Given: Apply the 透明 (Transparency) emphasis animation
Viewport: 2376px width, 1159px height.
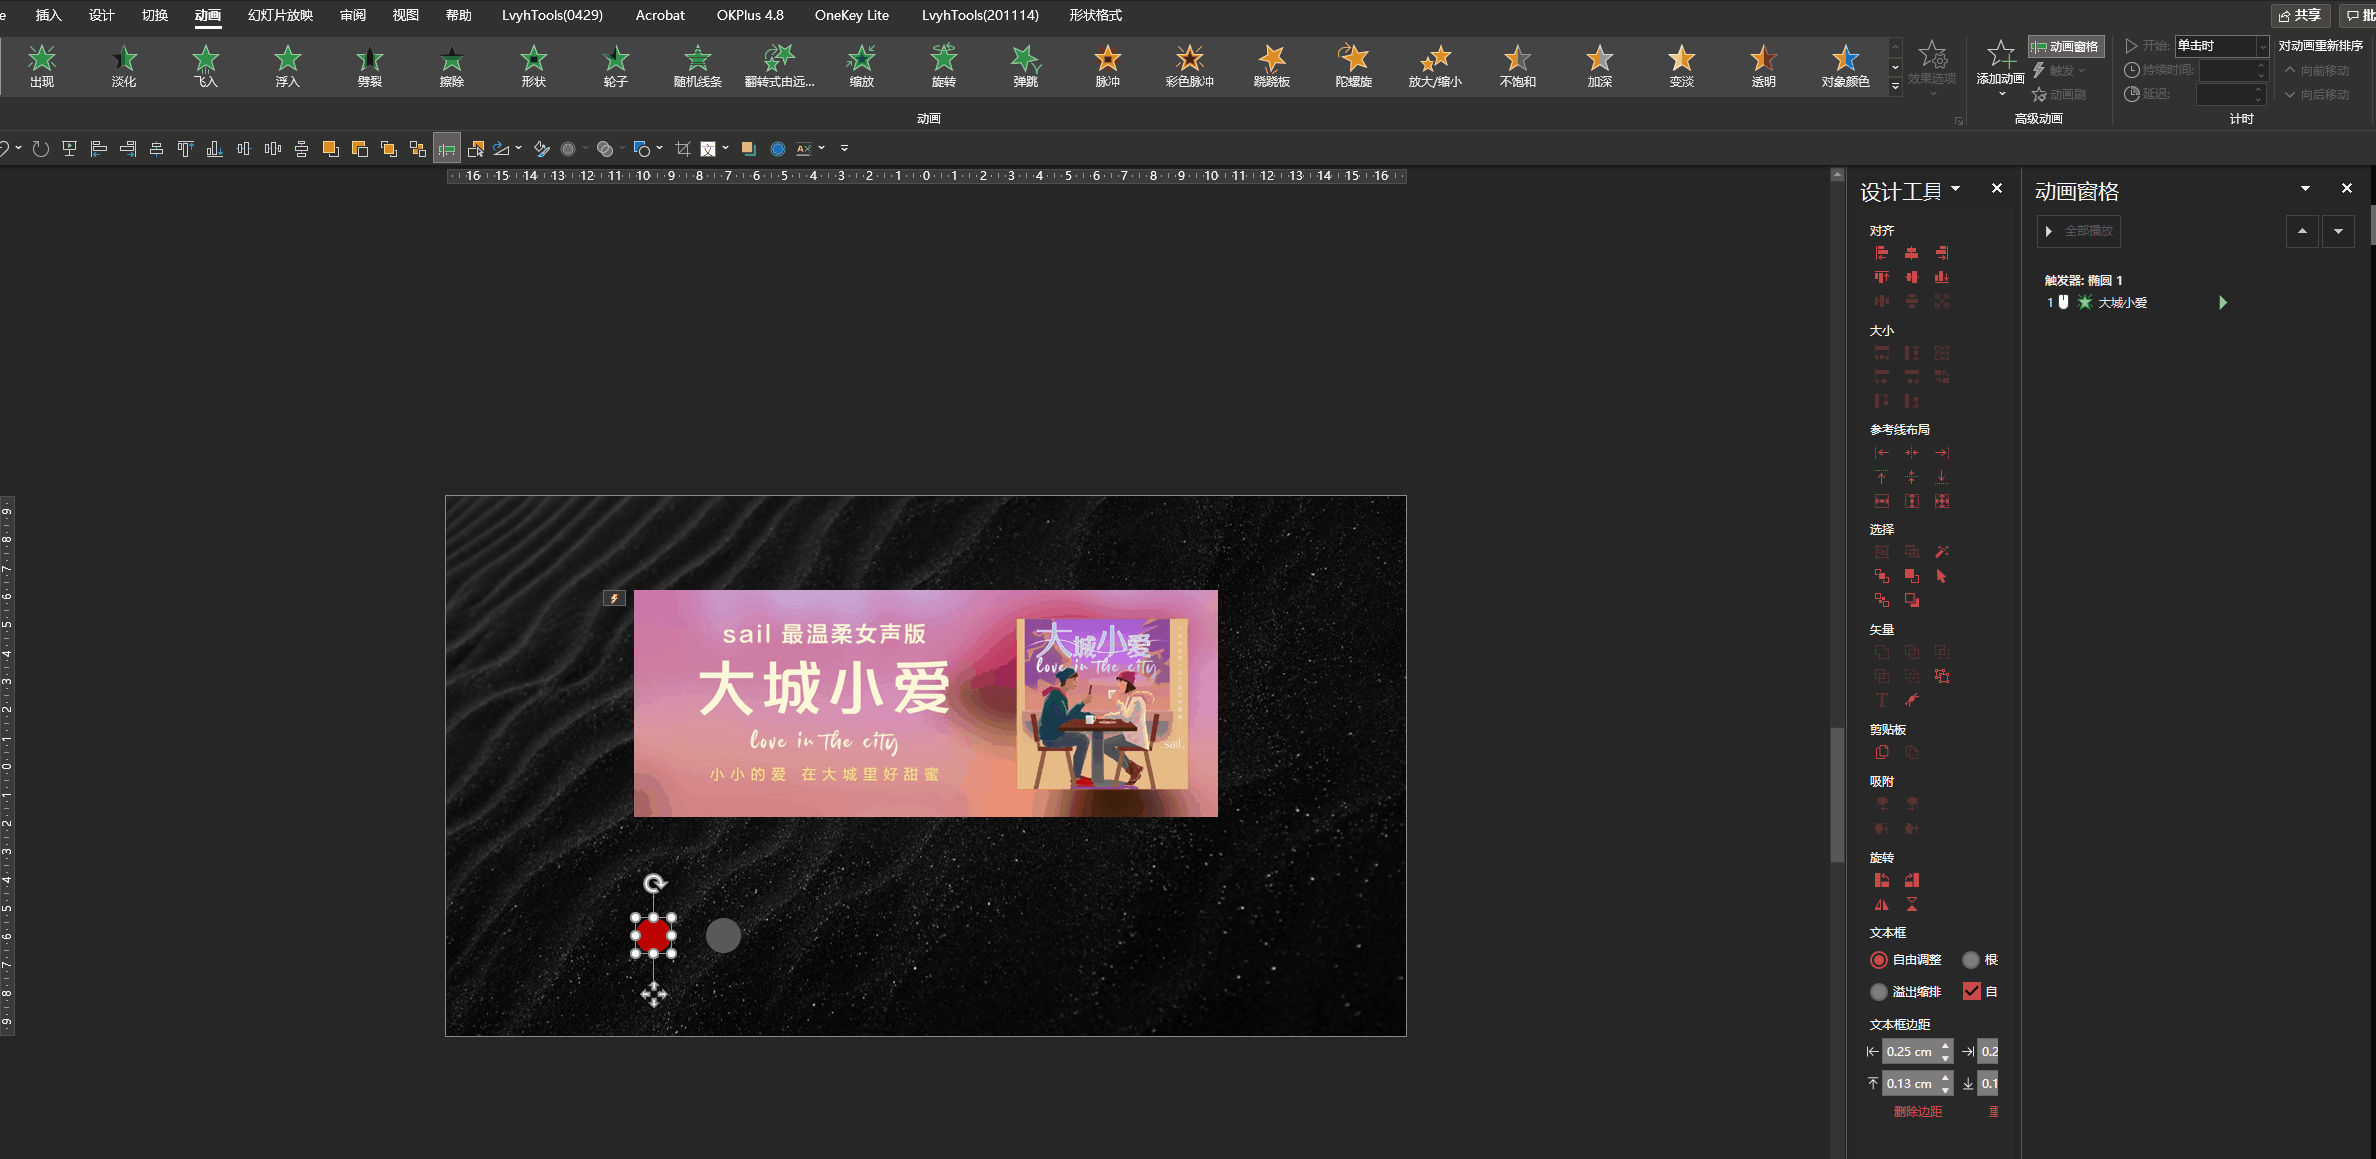Looking at the screenshot, I should click(x=1764, y=67).
